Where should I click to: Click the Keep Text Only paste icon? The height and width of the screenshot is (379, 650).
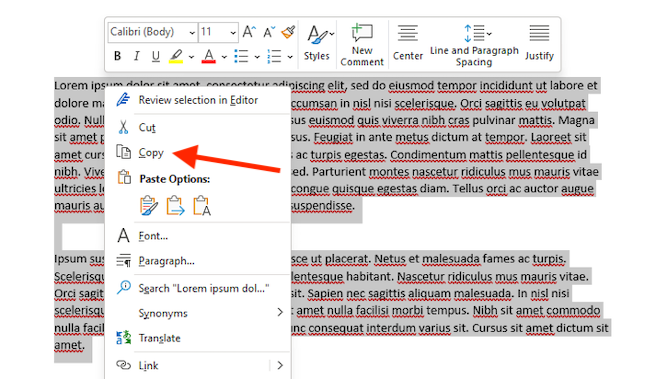pyautogui.click(x=202, y=206)
